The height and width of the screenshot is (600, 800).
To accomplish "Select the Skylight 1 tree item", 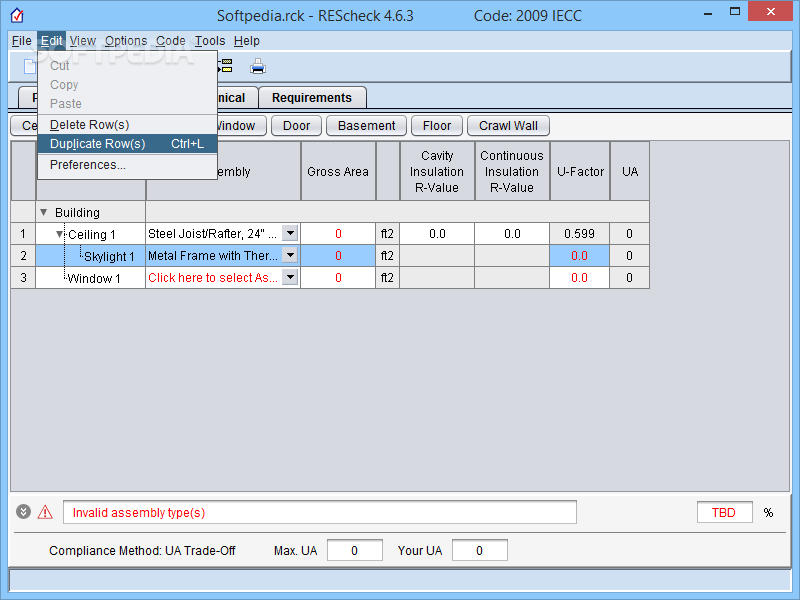I will 109,256.
